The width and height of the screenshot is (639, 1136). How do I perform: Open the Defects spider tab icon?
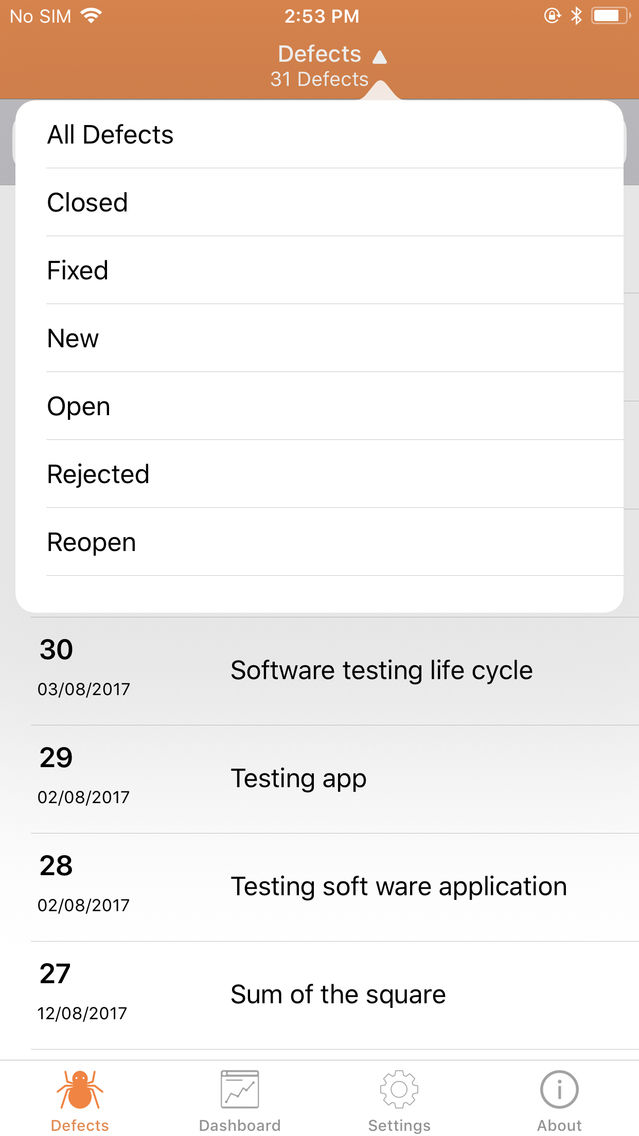[x=80, y=1089]
